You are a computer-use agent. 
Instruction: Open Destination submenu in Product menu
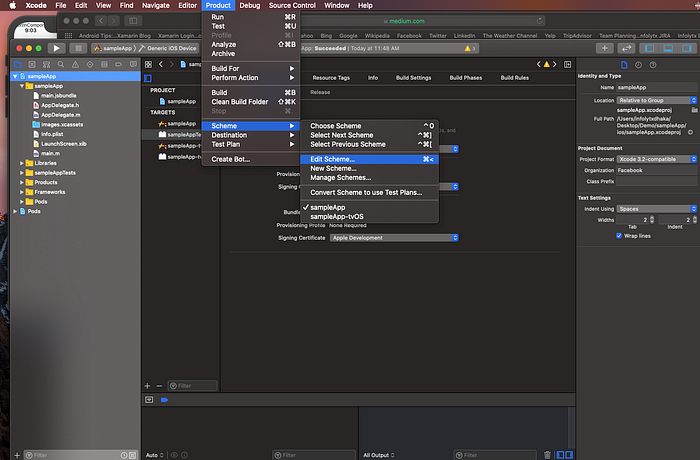pyautogui.click(x=251, y=135)
